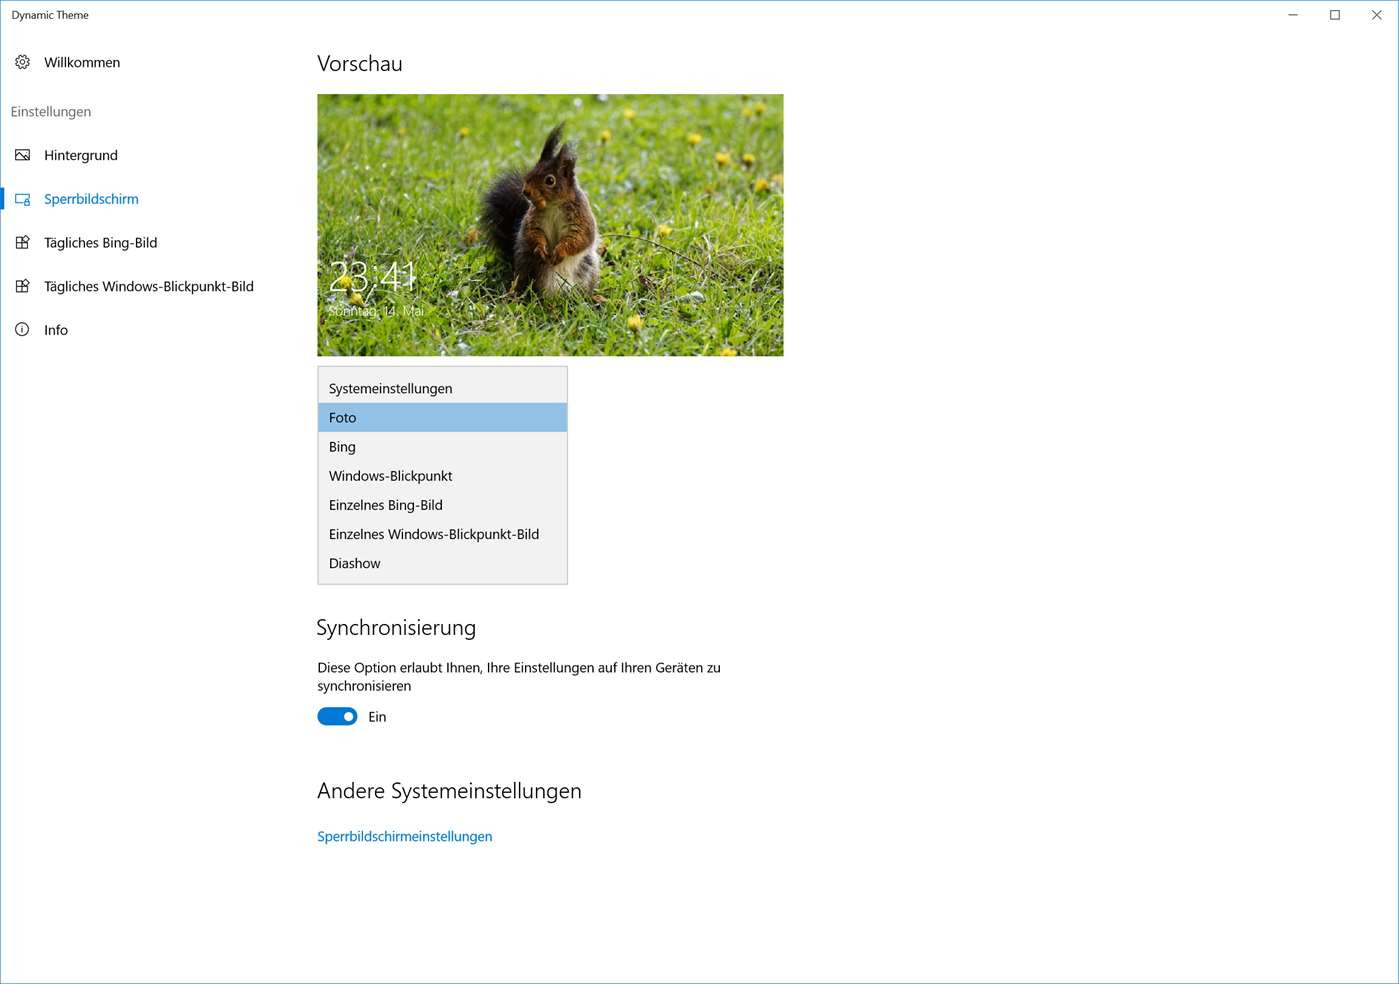Open Tägliches Bing-Bild section
This screenshot has width=1399, height=984.
(x=101, y=242)
